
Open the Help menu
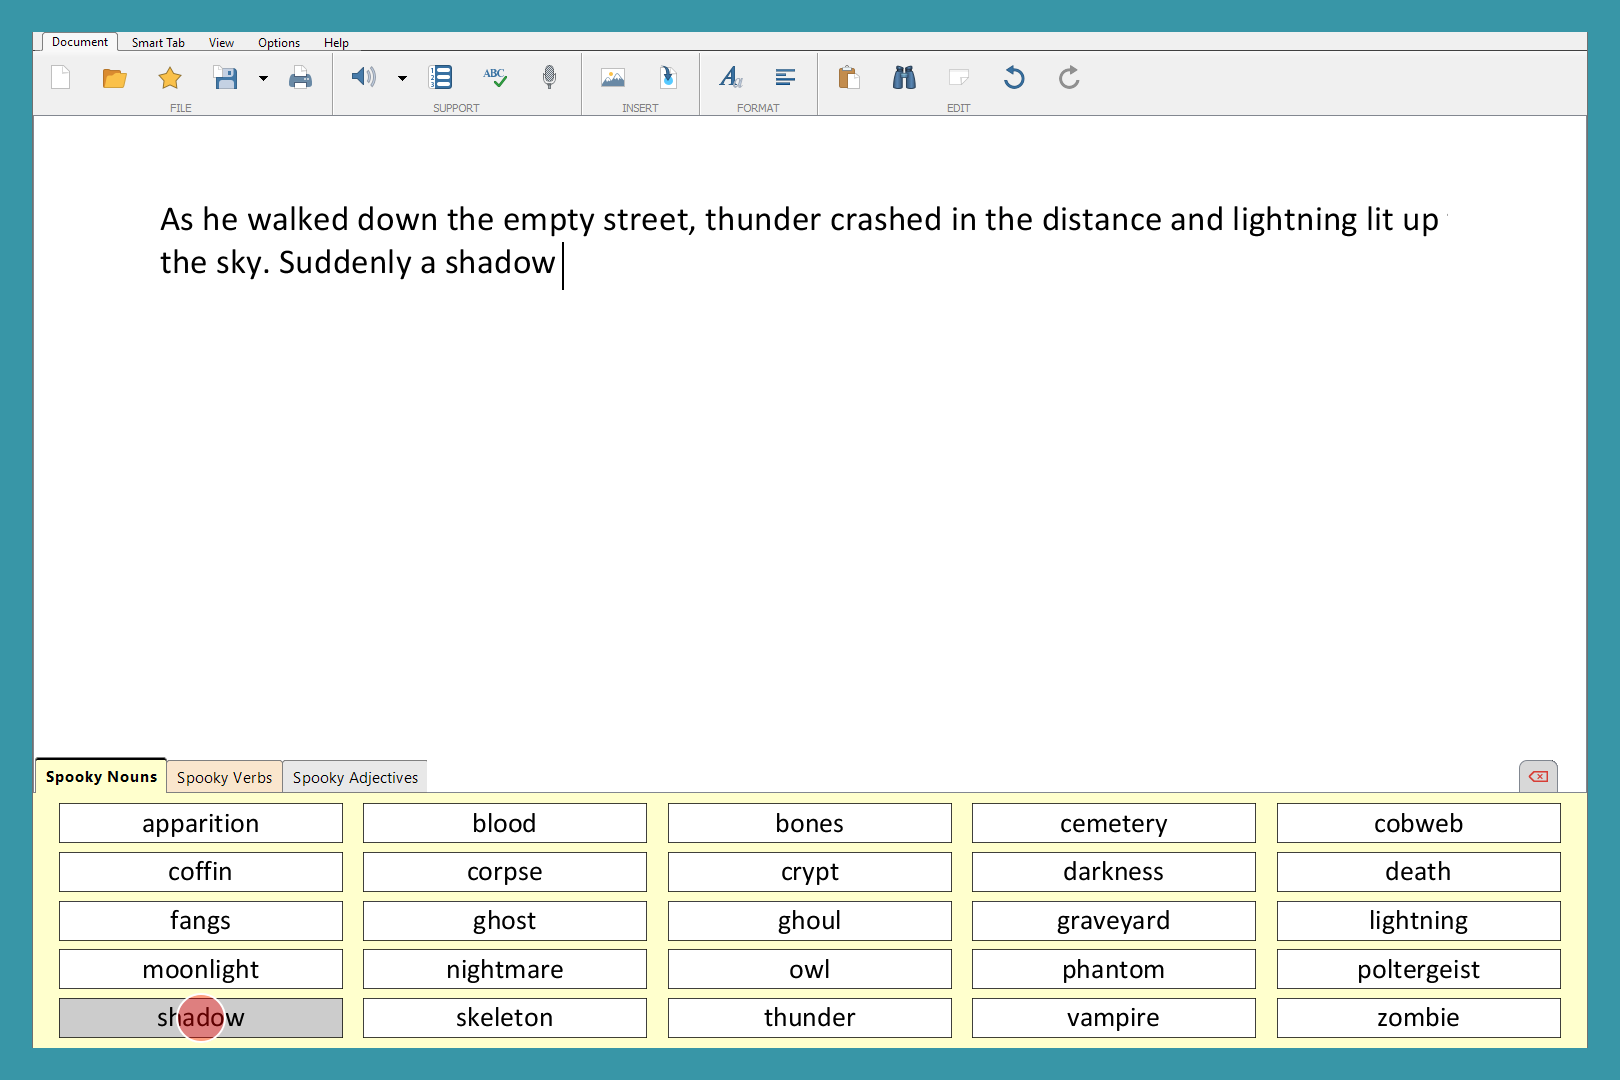[336, 43]
